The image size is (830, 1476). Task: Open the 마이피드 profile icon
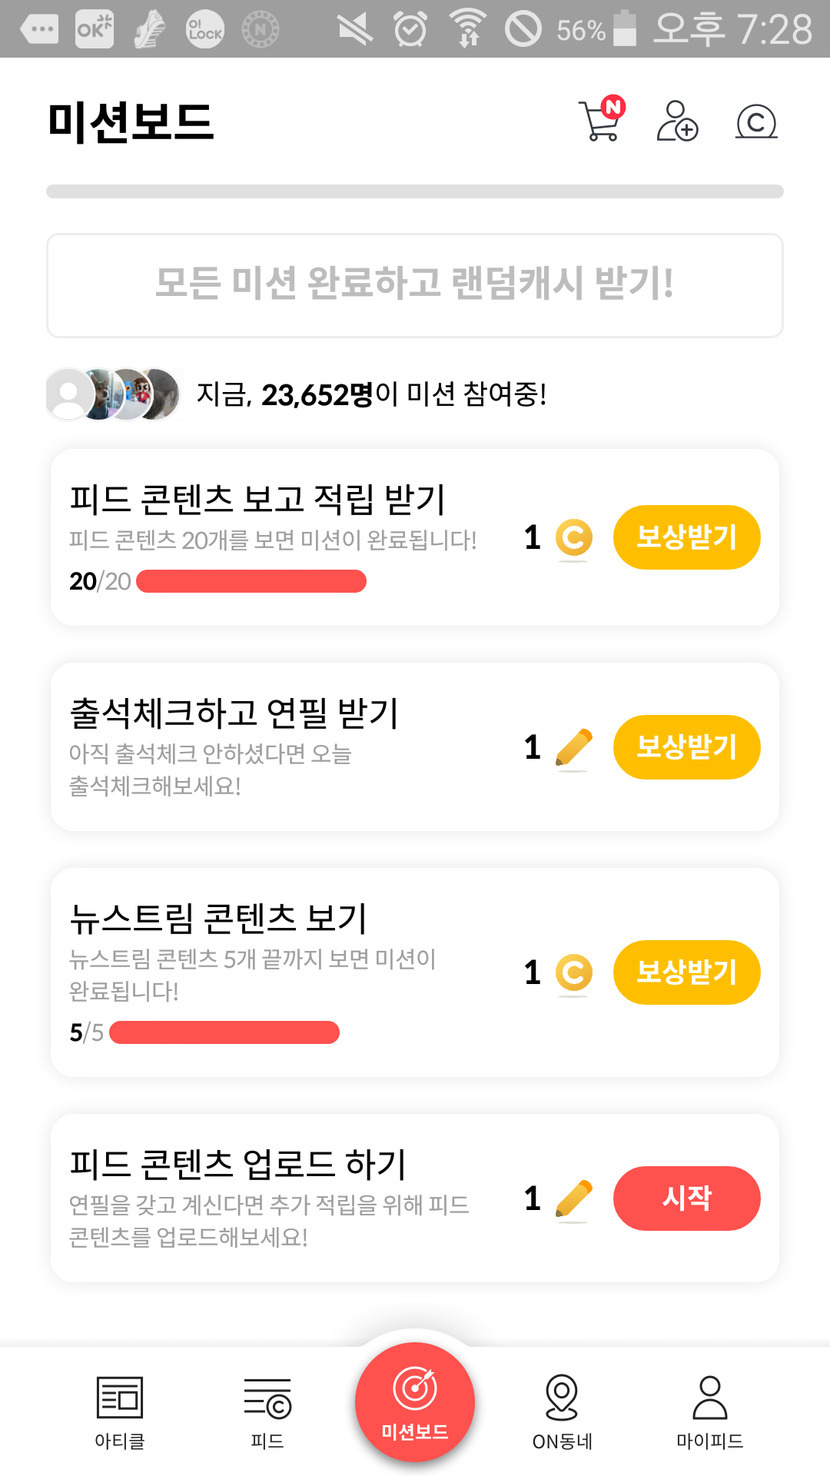pyautogui.click(x=709, y=1396)
